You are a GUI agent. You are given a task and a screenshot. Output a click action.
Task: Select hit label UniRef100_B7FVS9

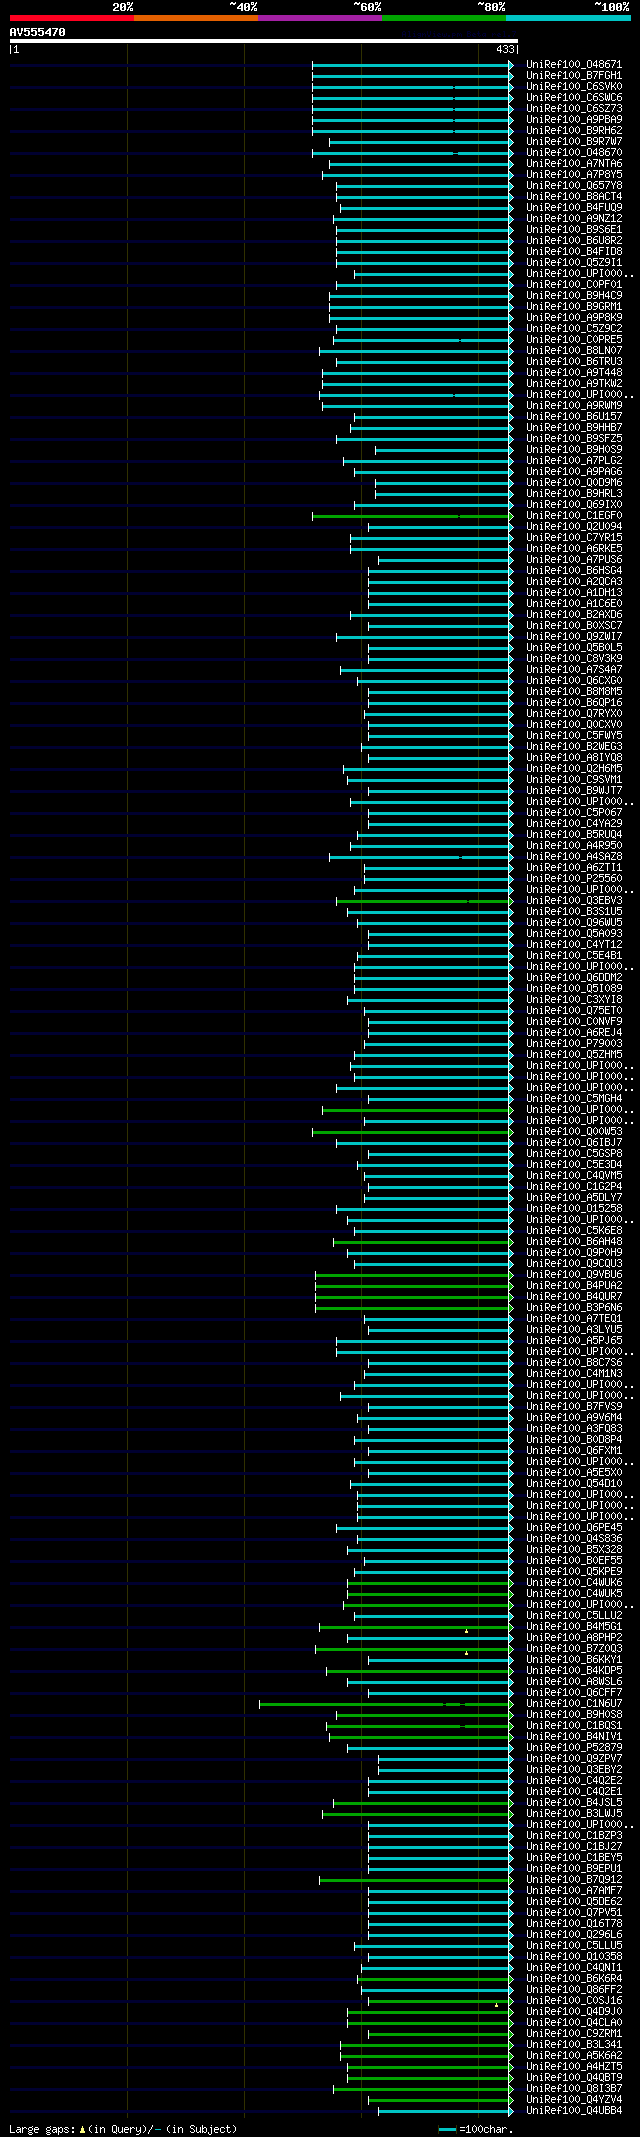tap(574, 1406)
